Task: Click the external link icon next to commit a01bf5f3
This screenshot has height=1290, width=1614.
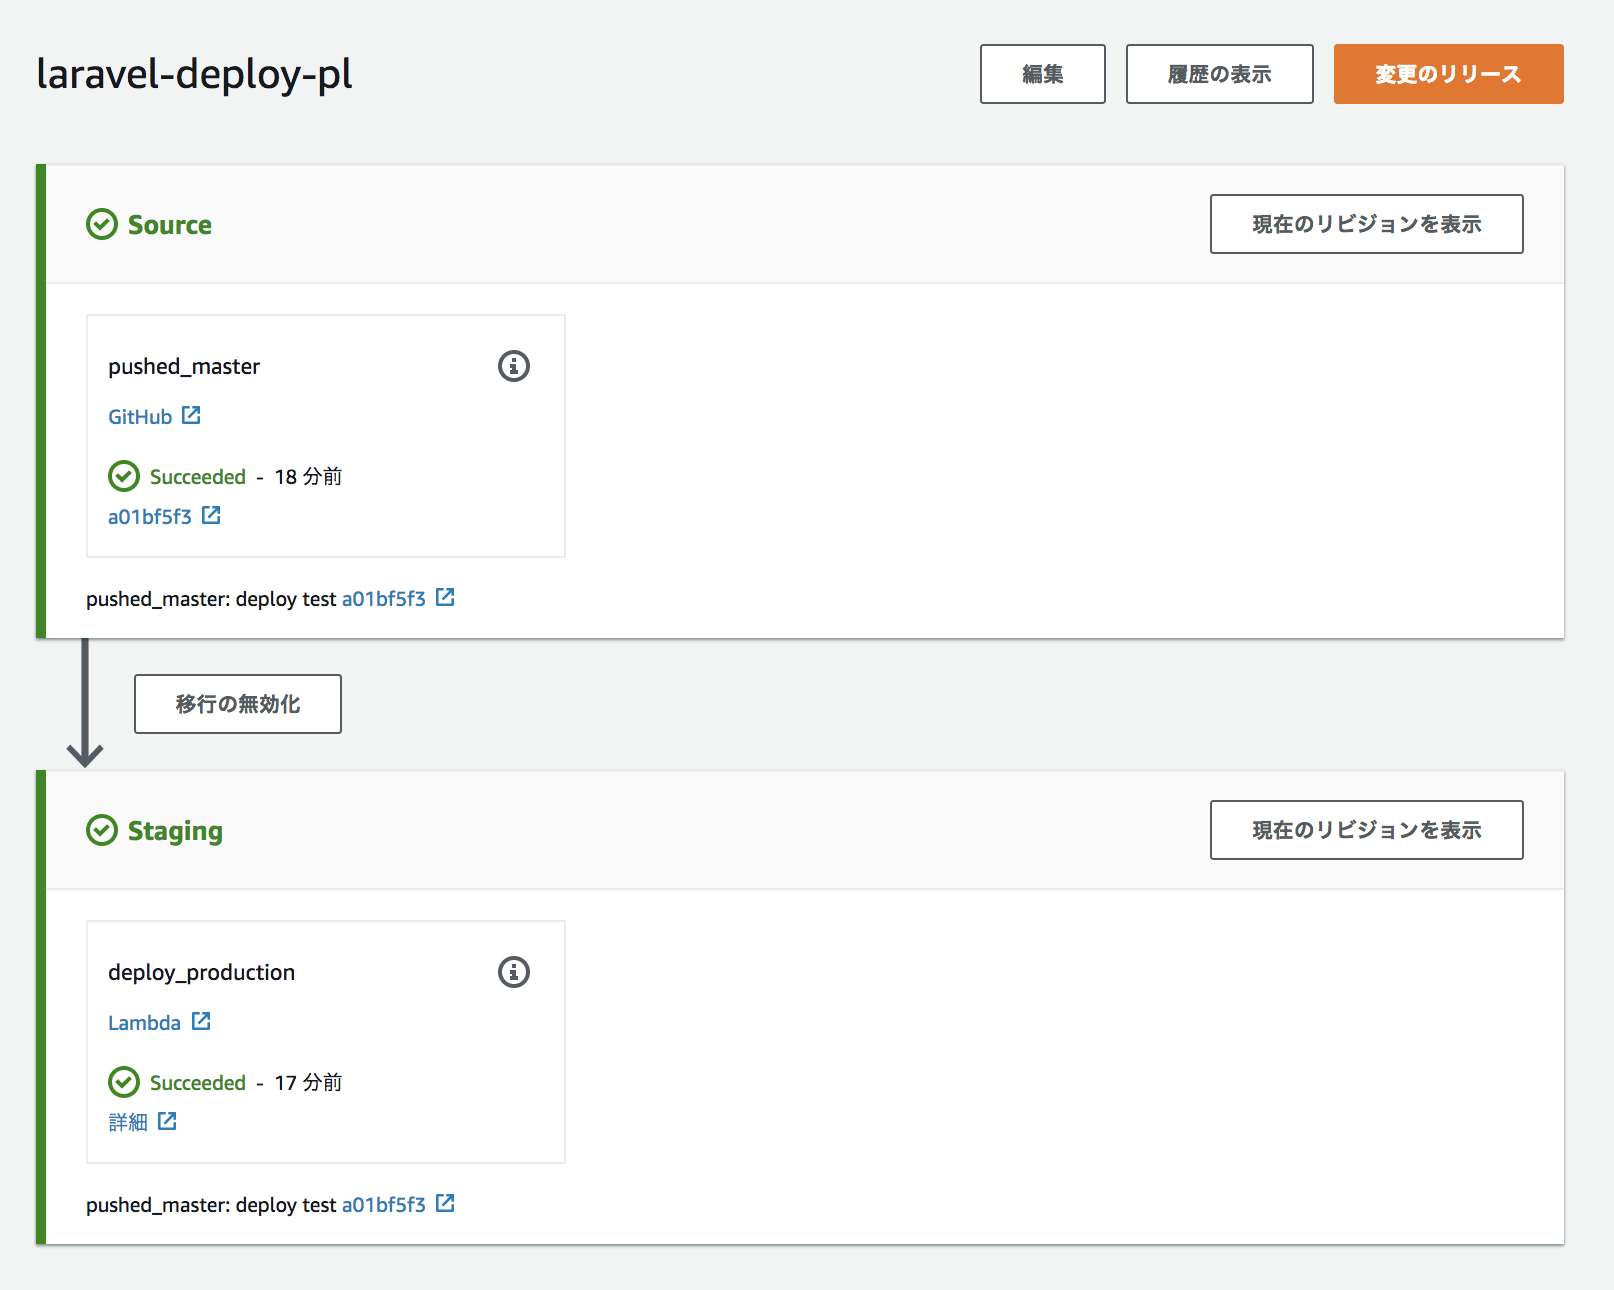Action: [x=210, y=515]
